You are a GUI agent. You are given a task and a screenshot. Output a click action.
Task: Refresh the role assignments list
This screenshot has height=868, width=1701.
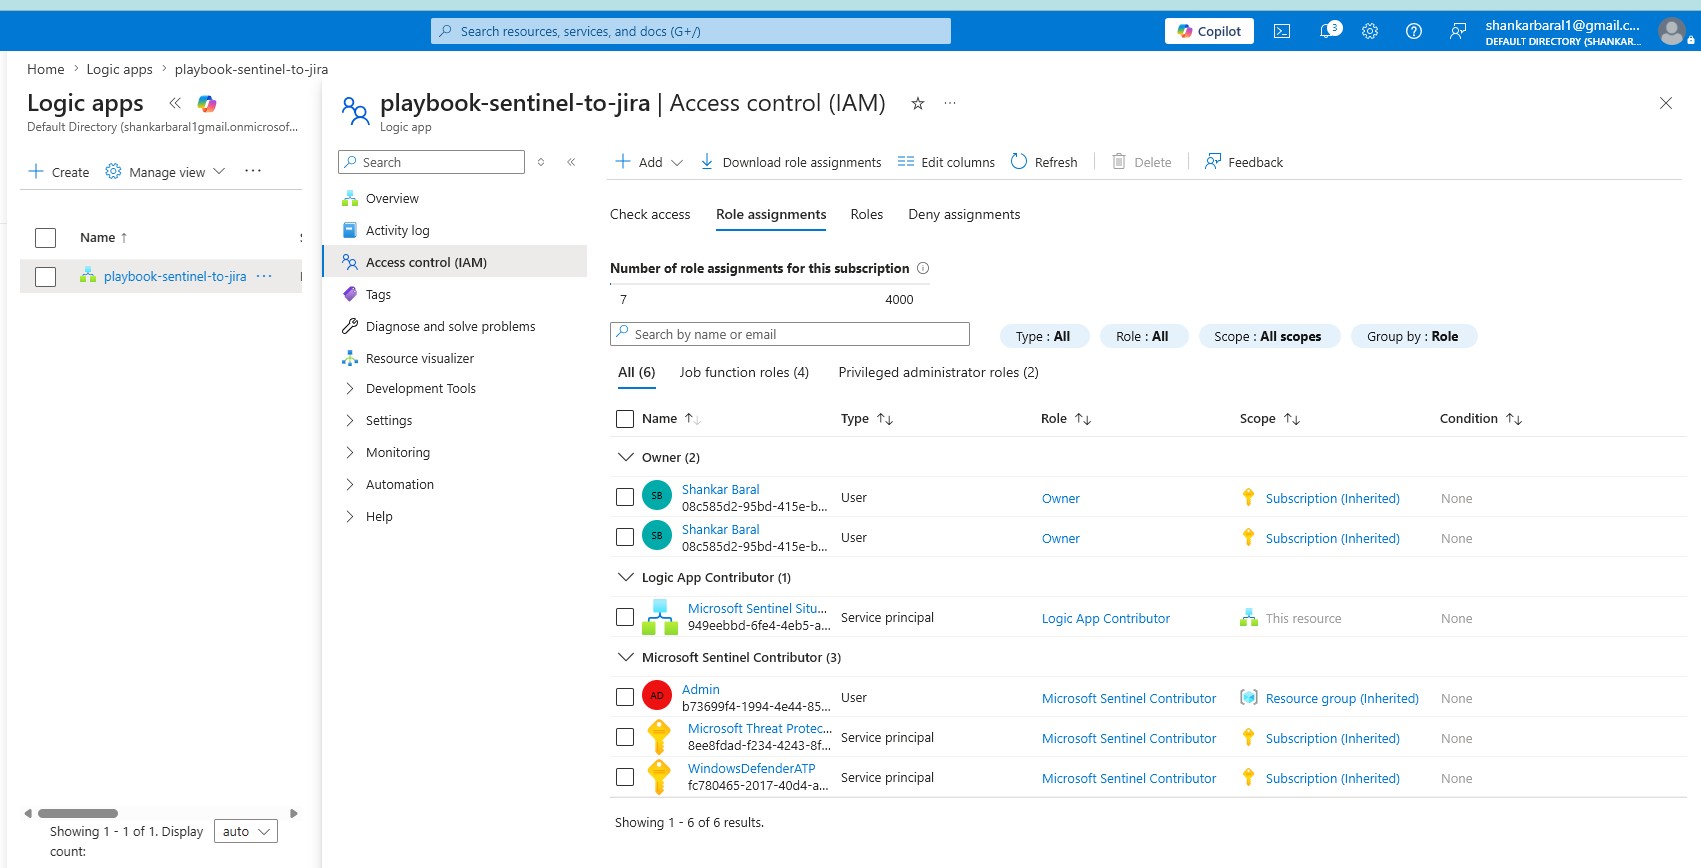pos(1044,162)
